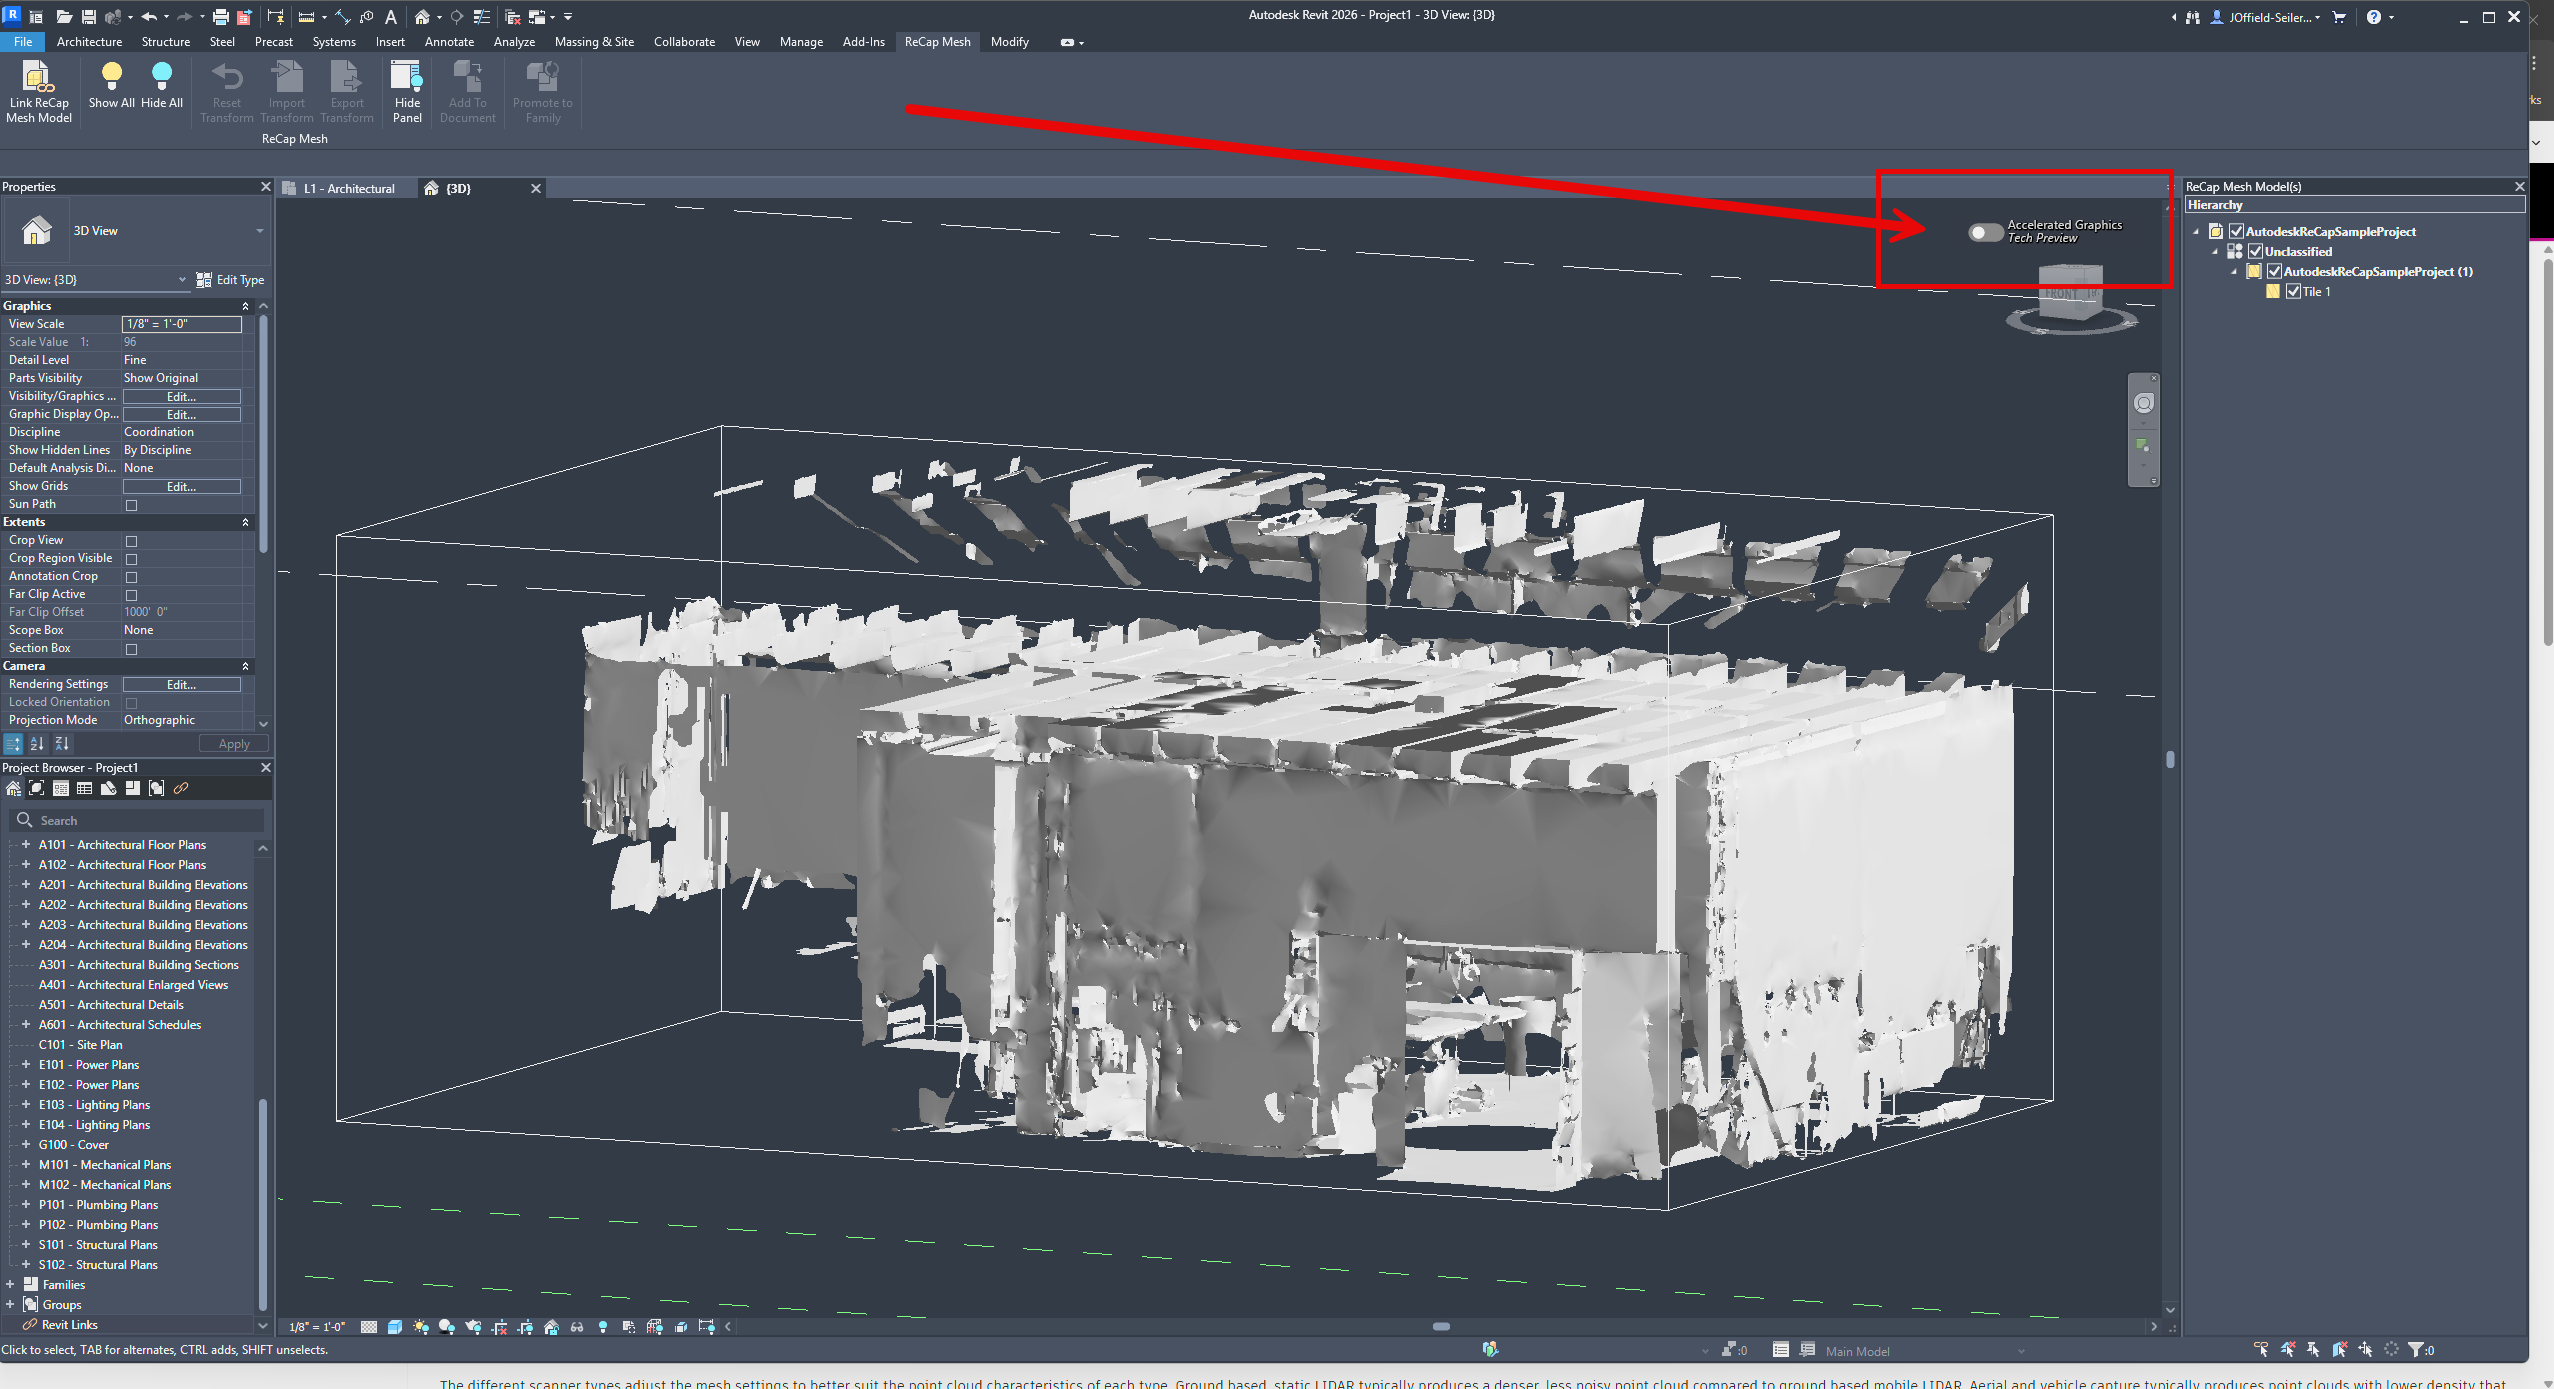2554x1389 pixels.
Task: Check the Sun Path checkbox
Action: [x=131, y=505]
